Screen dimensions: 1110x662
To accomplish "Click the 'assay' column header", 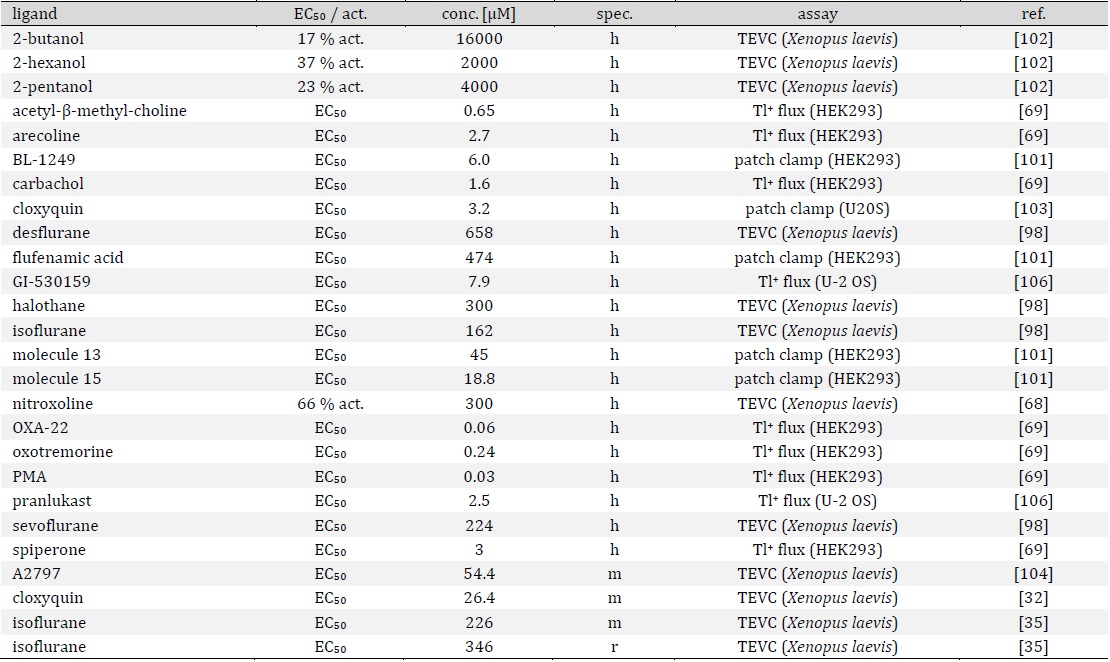I will click(817, 15).
